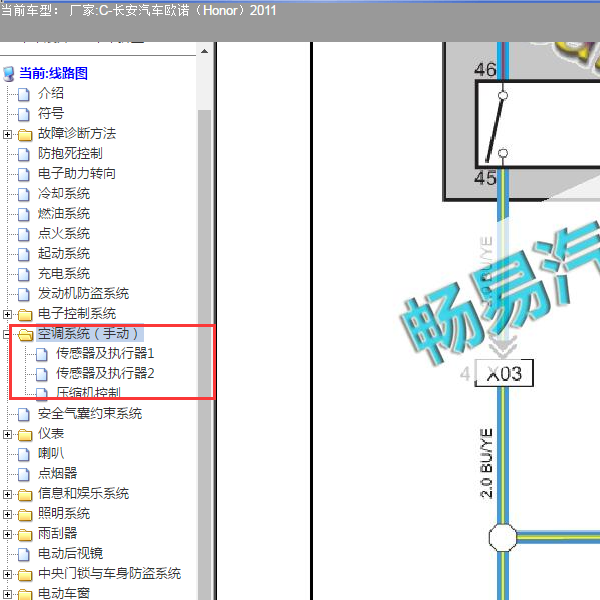The height and width of the screenshot is (600, 600).
Task: Expand the 信息和娱乐系统 folder
Action: tap(7, 494)
